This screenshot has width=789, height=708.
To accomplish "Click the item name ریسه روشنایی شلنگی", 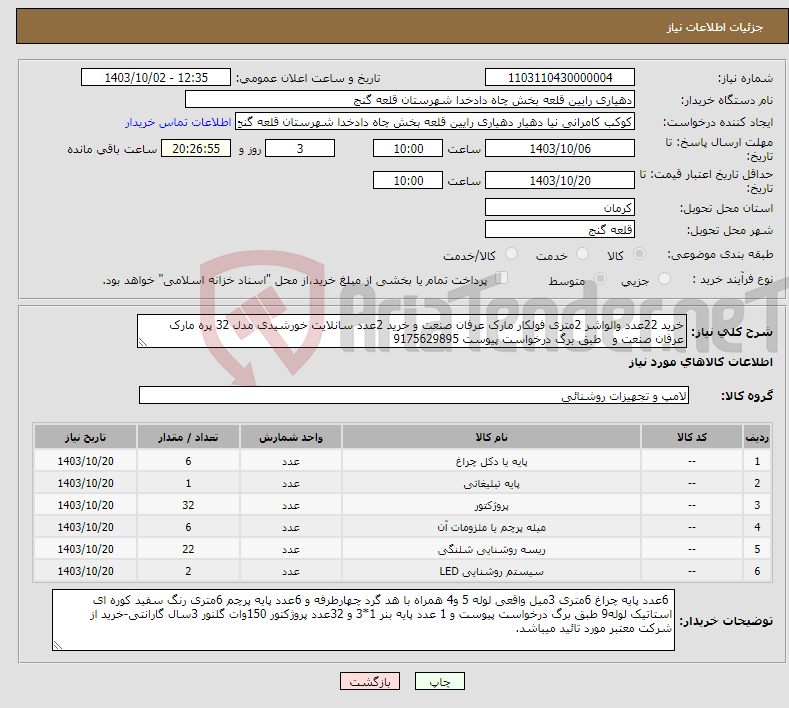I will pyautogui.click(x=491, y=549).
